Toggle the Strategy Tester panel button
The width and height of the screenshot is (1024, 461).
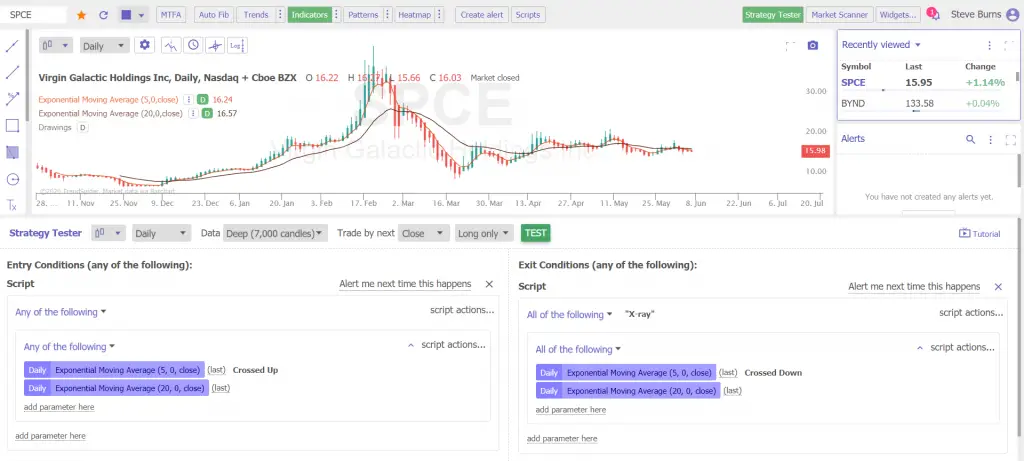tap(773, 14)
